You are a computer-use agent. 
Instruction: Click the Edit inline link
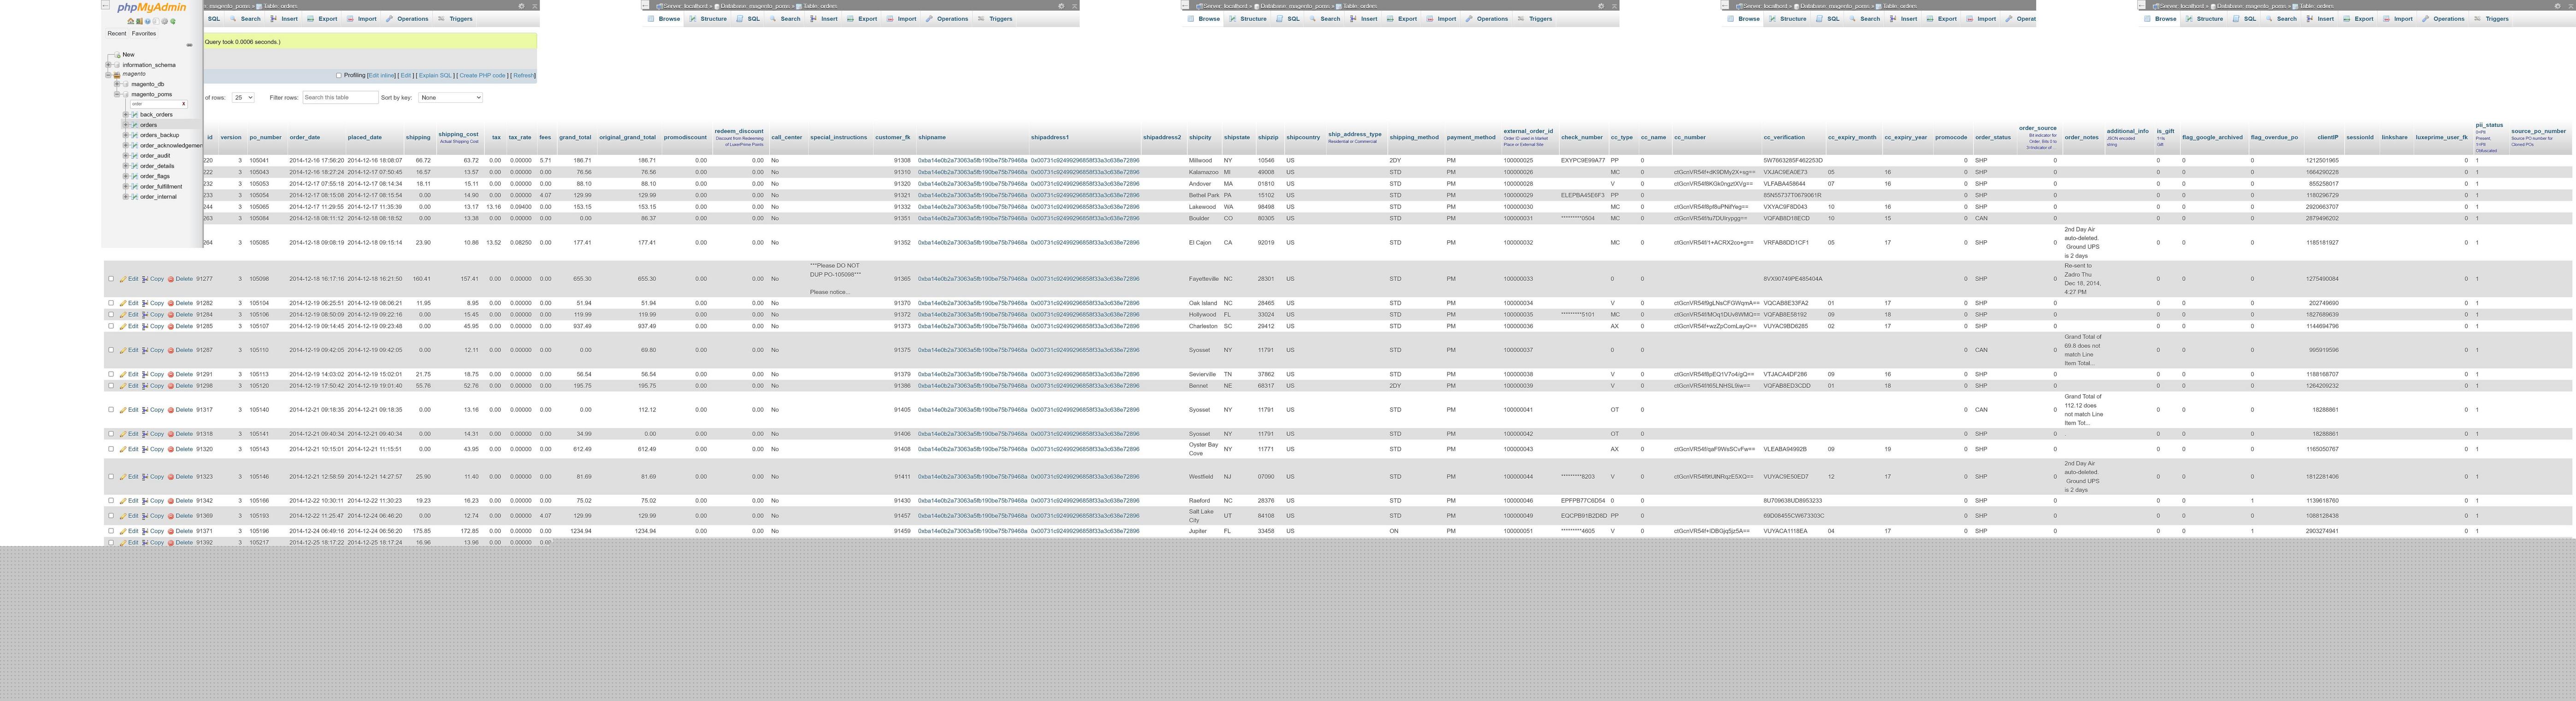pyautogui.click(x=381, y=75)
